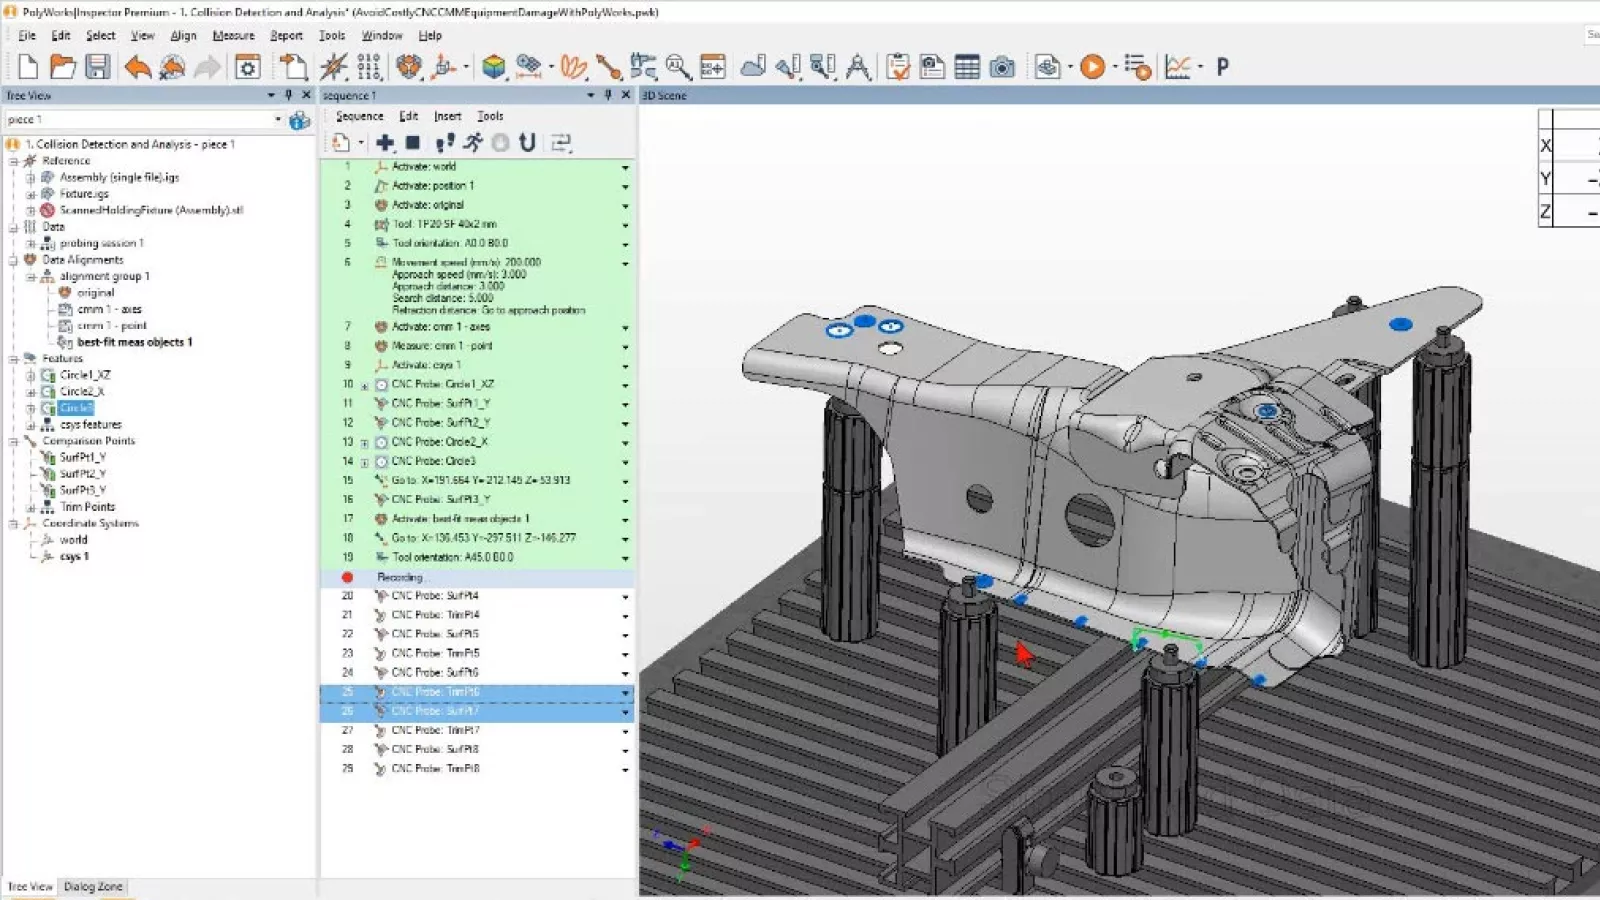Click the grayed Redo arrow icon
The width and height of the screenshot is (1600, 900).
[207, 67]
